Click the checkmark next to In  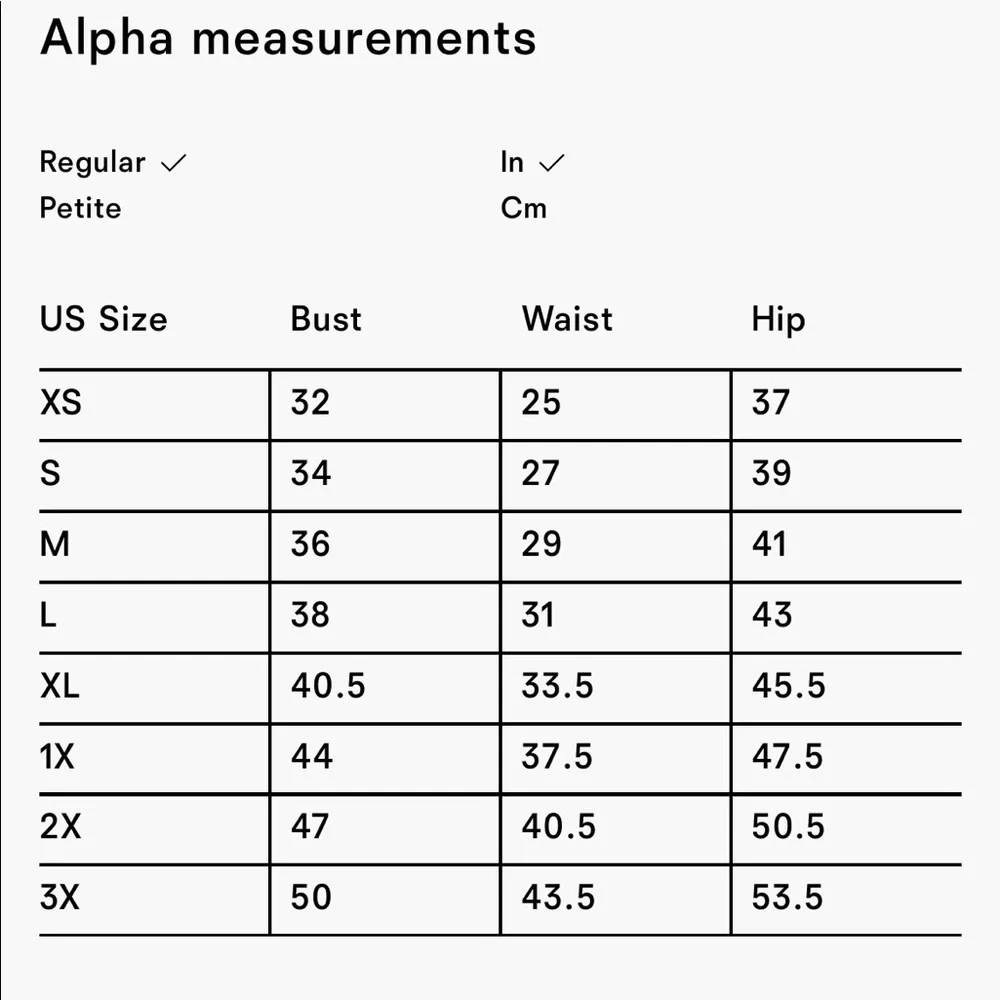coord(551,163)
